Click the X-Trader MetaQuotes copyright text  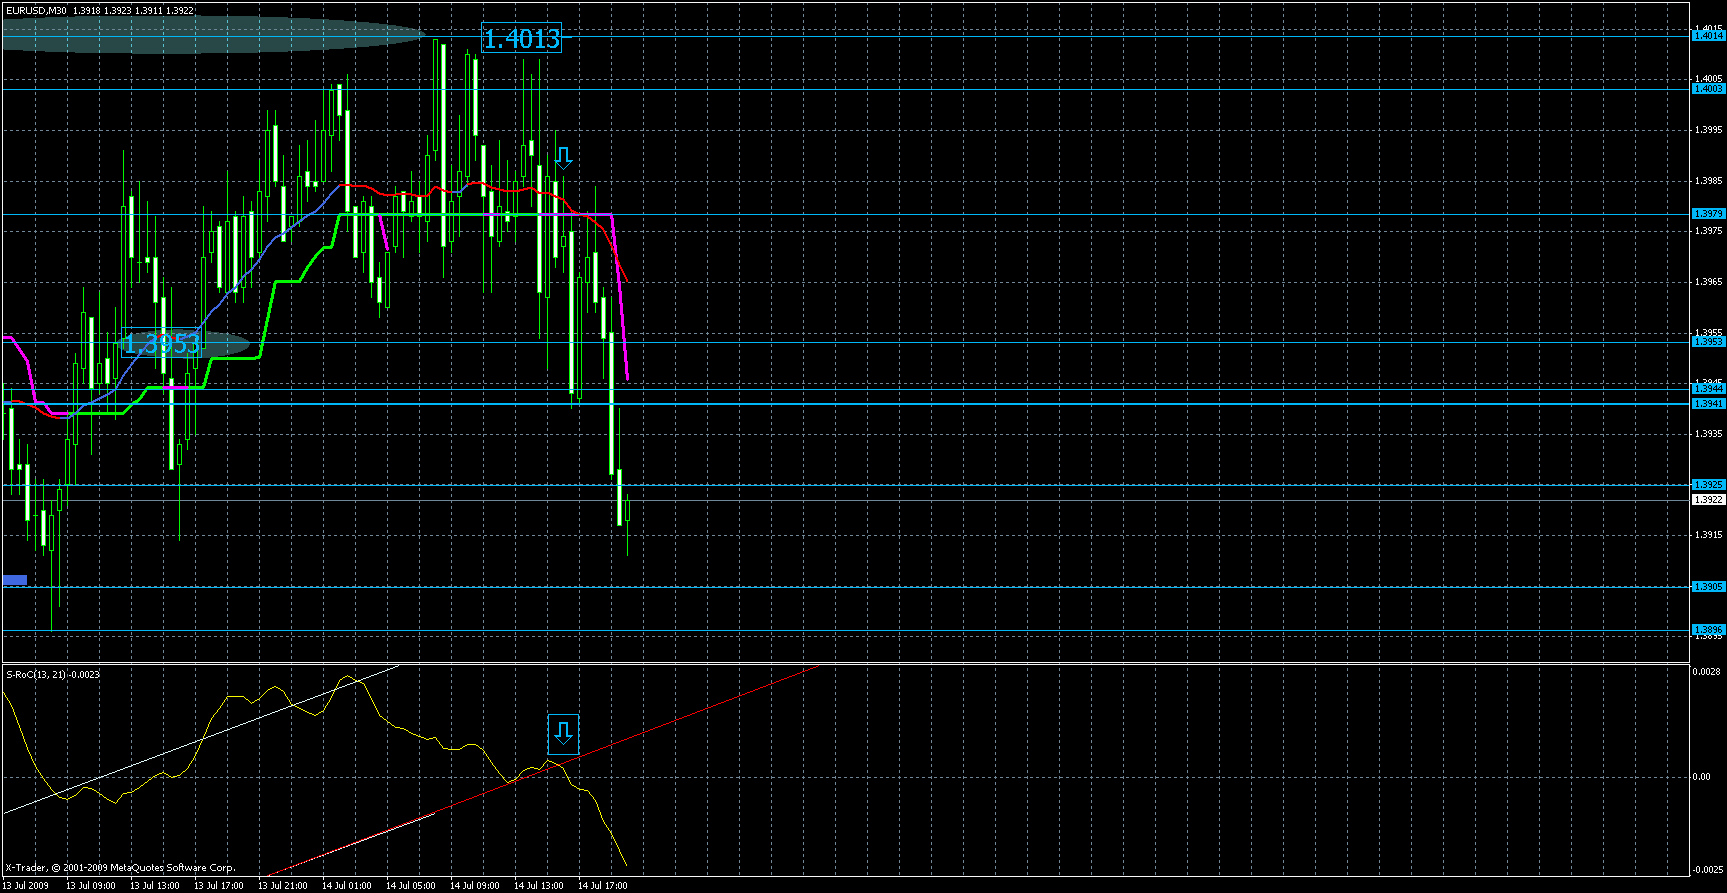pos(121,868)
